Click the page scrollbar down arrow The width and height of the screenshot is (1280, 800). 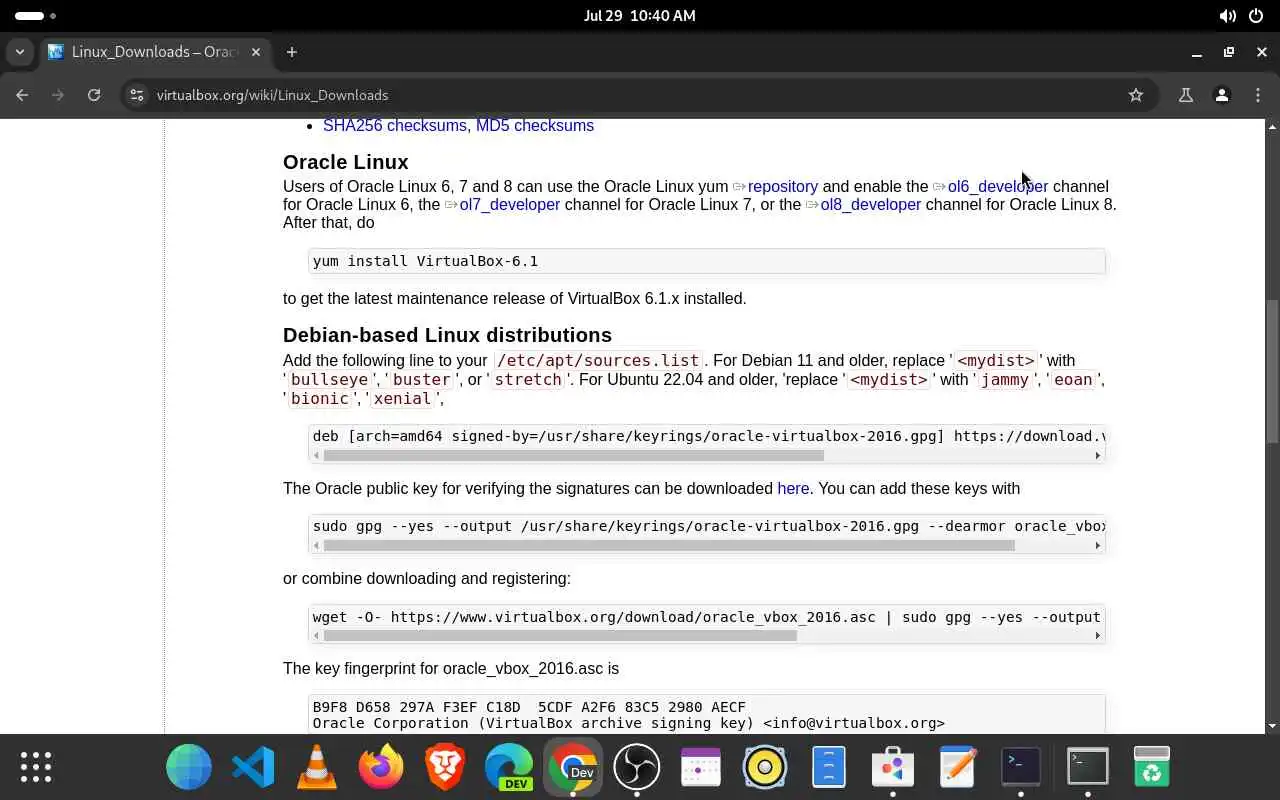pyautogui.click(x=1272, y=726)
